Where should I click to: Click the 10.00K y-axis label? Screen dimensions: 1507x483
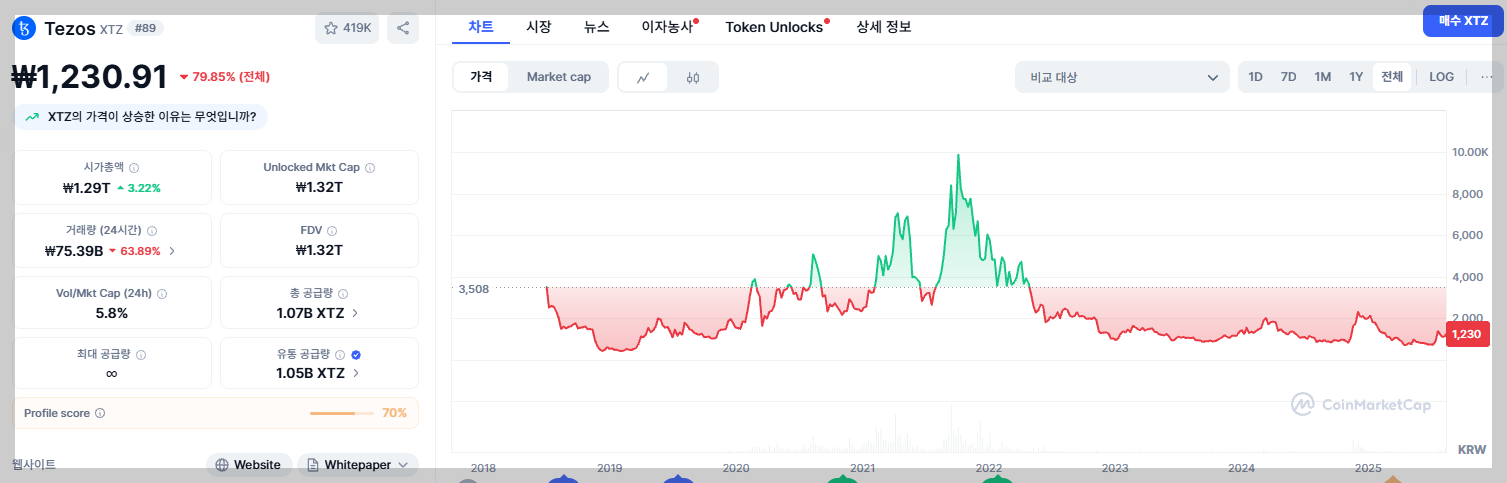click(x=1471, y=152)
